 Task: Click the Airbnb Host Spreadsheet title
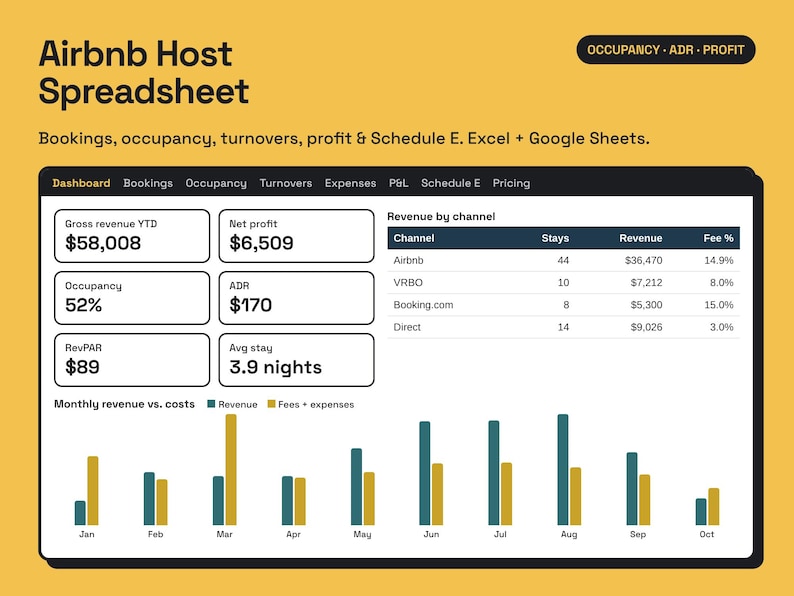click(x=144, y=72)
